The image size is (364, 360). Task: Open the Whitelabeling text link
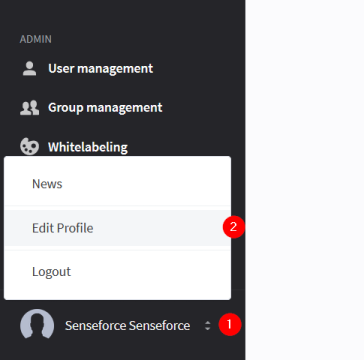pyautogui.click(x=88, y=147)
